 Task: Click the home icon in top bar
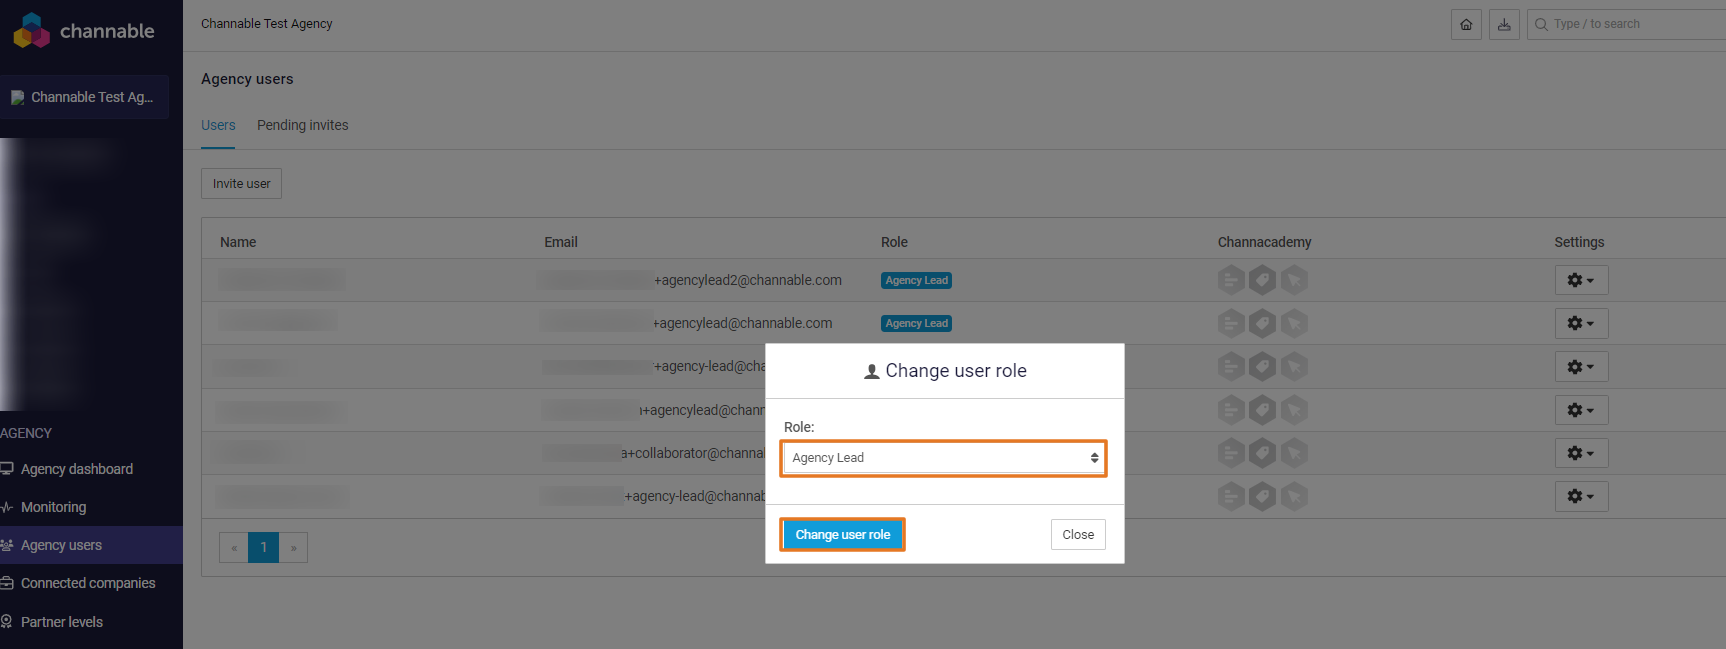click(1466, 25)
